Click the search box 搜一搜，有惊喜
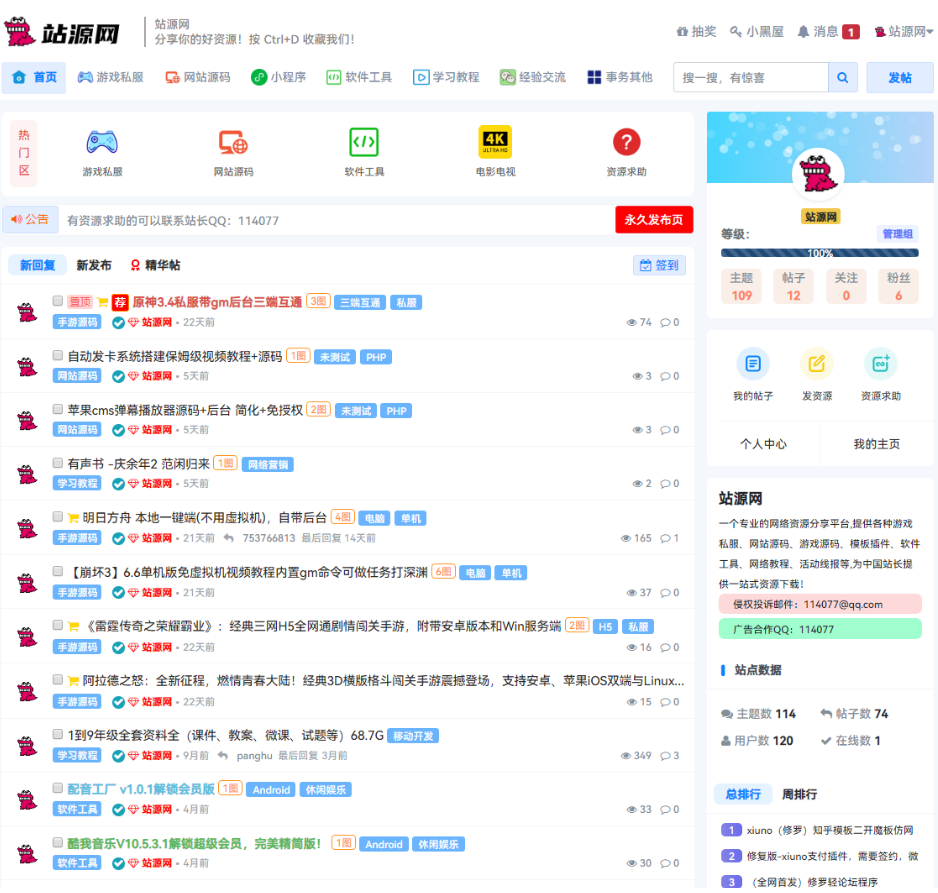 pos(751,77)
